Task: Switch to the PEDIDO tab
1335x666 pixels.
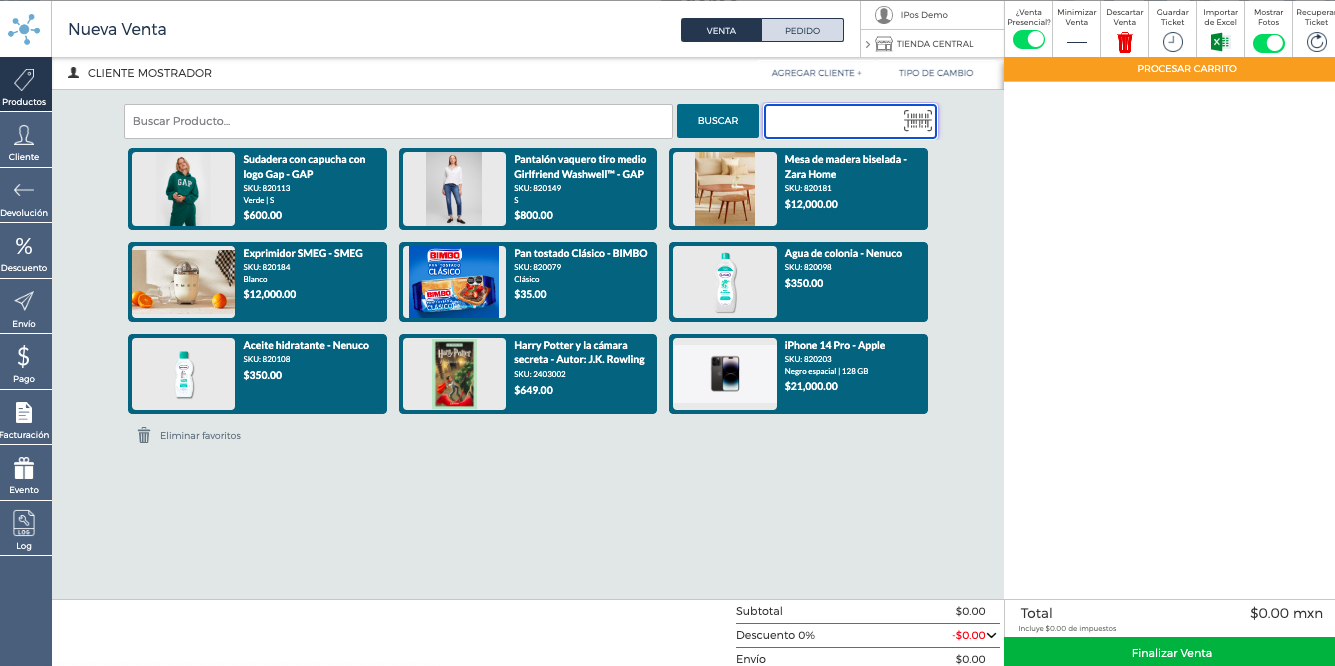Action: [x=802, y=31]
